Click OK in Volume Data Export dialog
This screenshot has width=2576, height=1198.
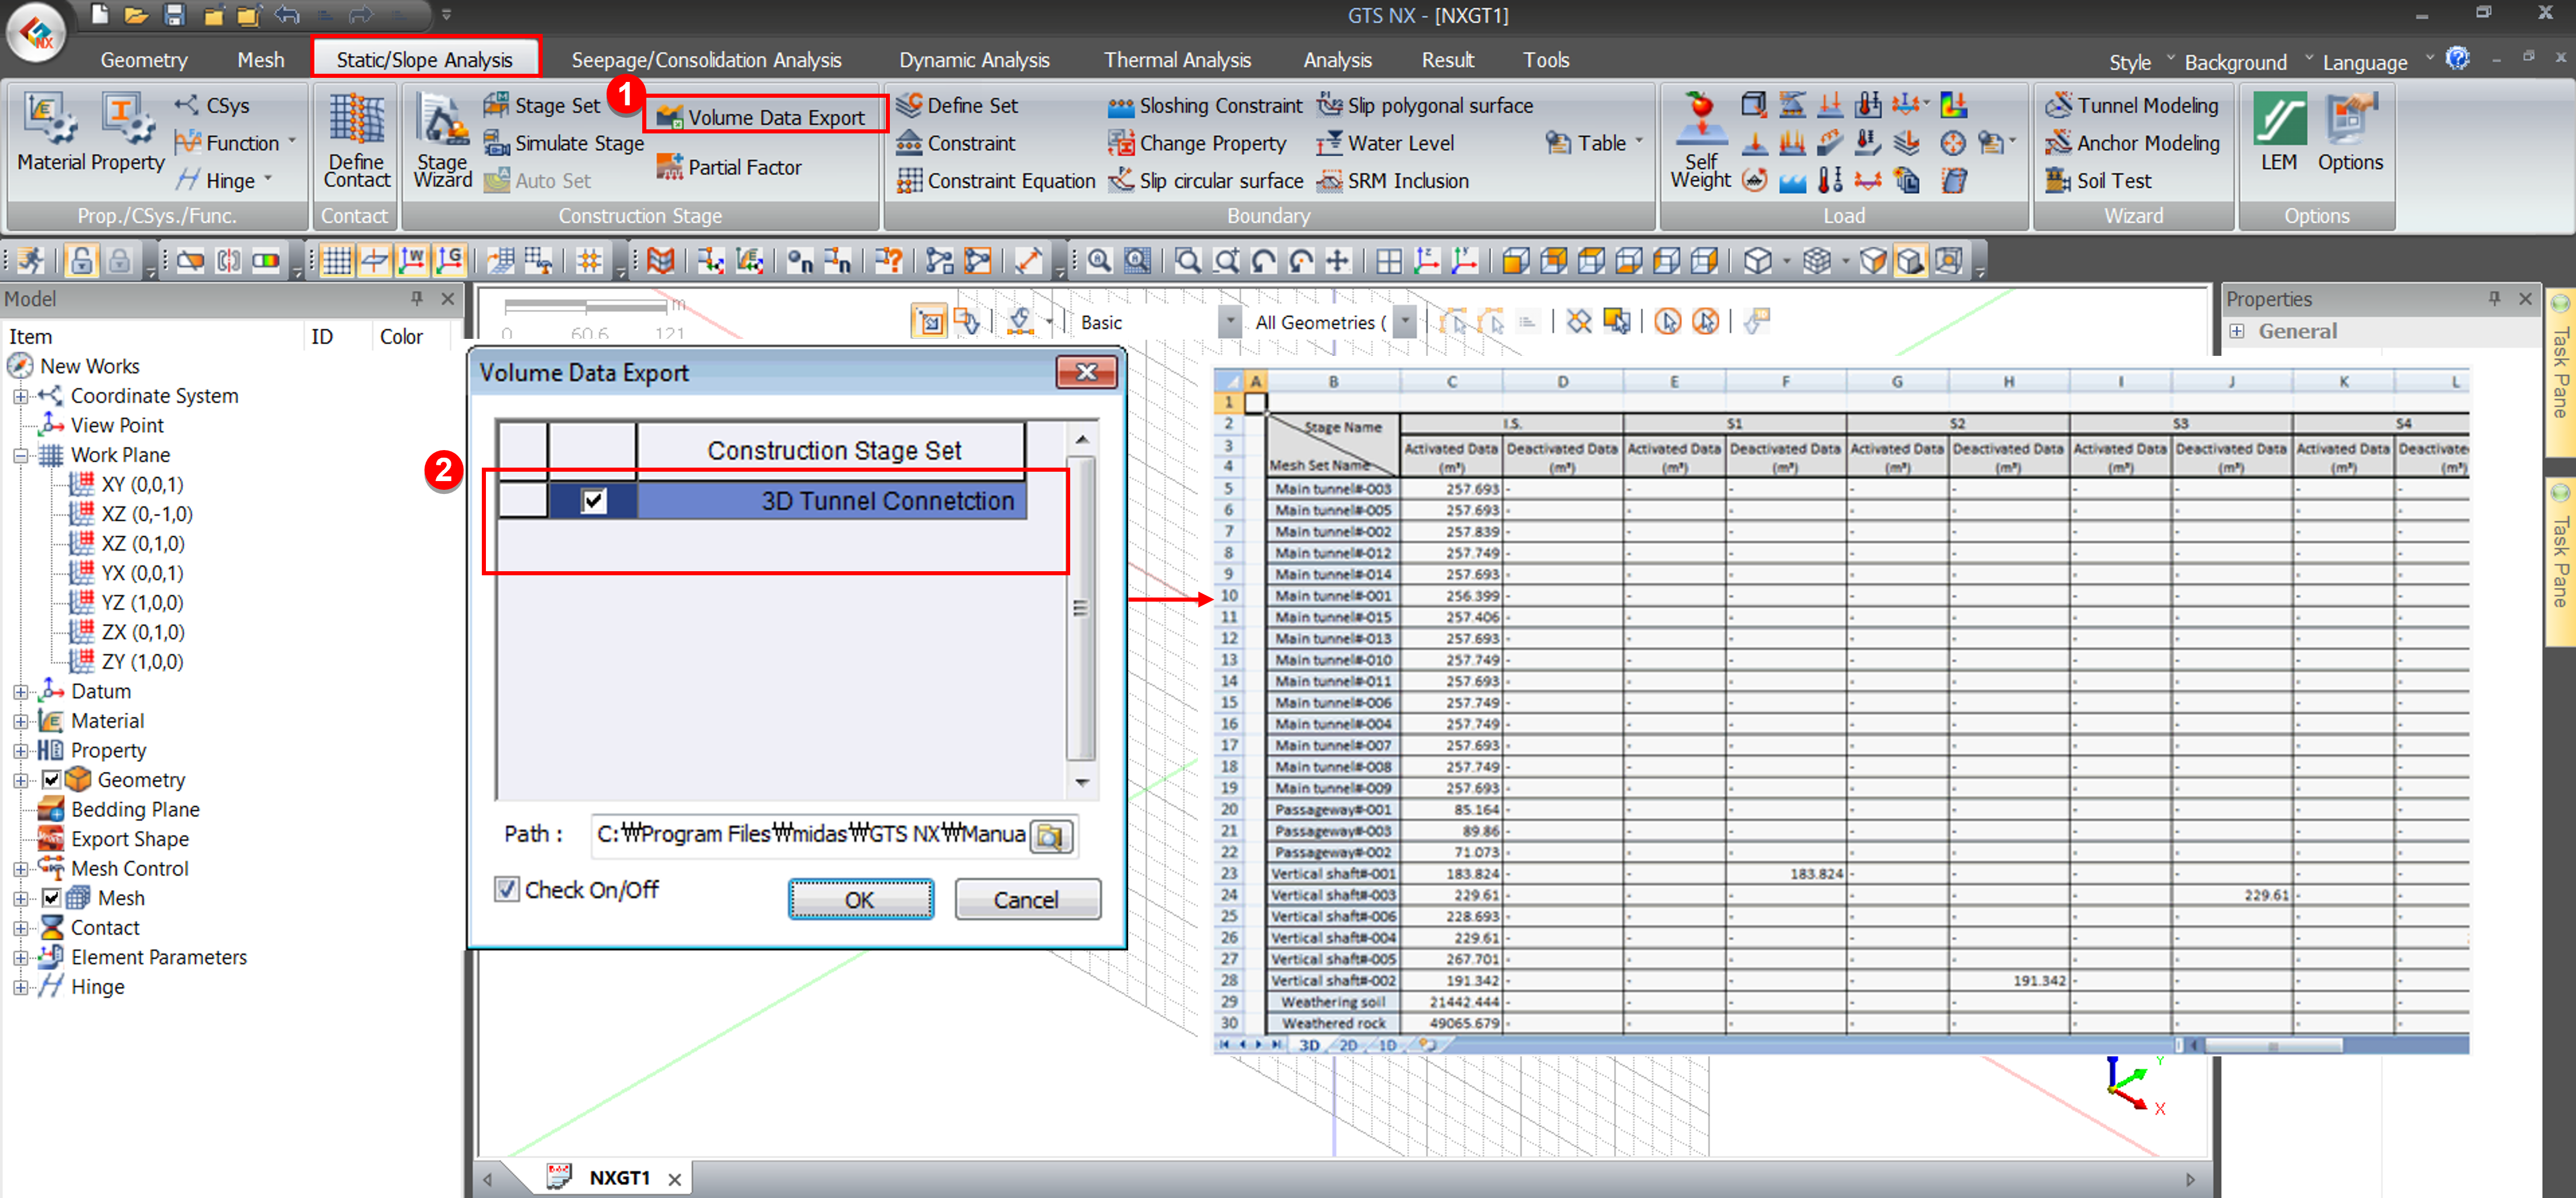click(860, 899)
